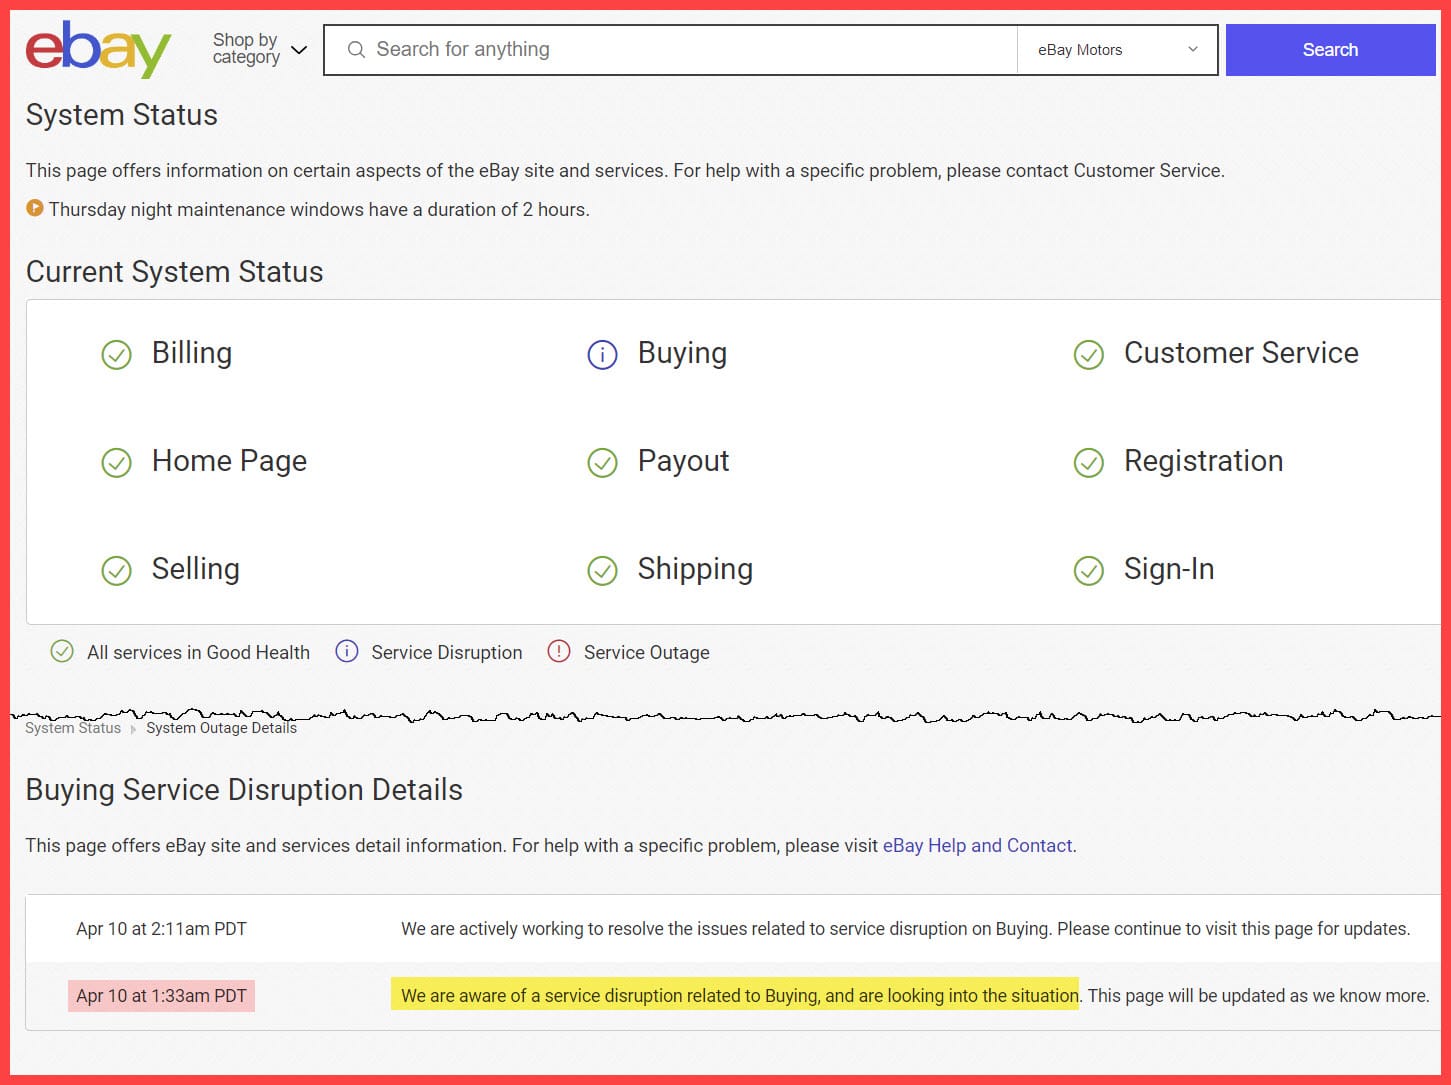
Task: Click the 'All services in Good Health' label
Action: point(198,653)
